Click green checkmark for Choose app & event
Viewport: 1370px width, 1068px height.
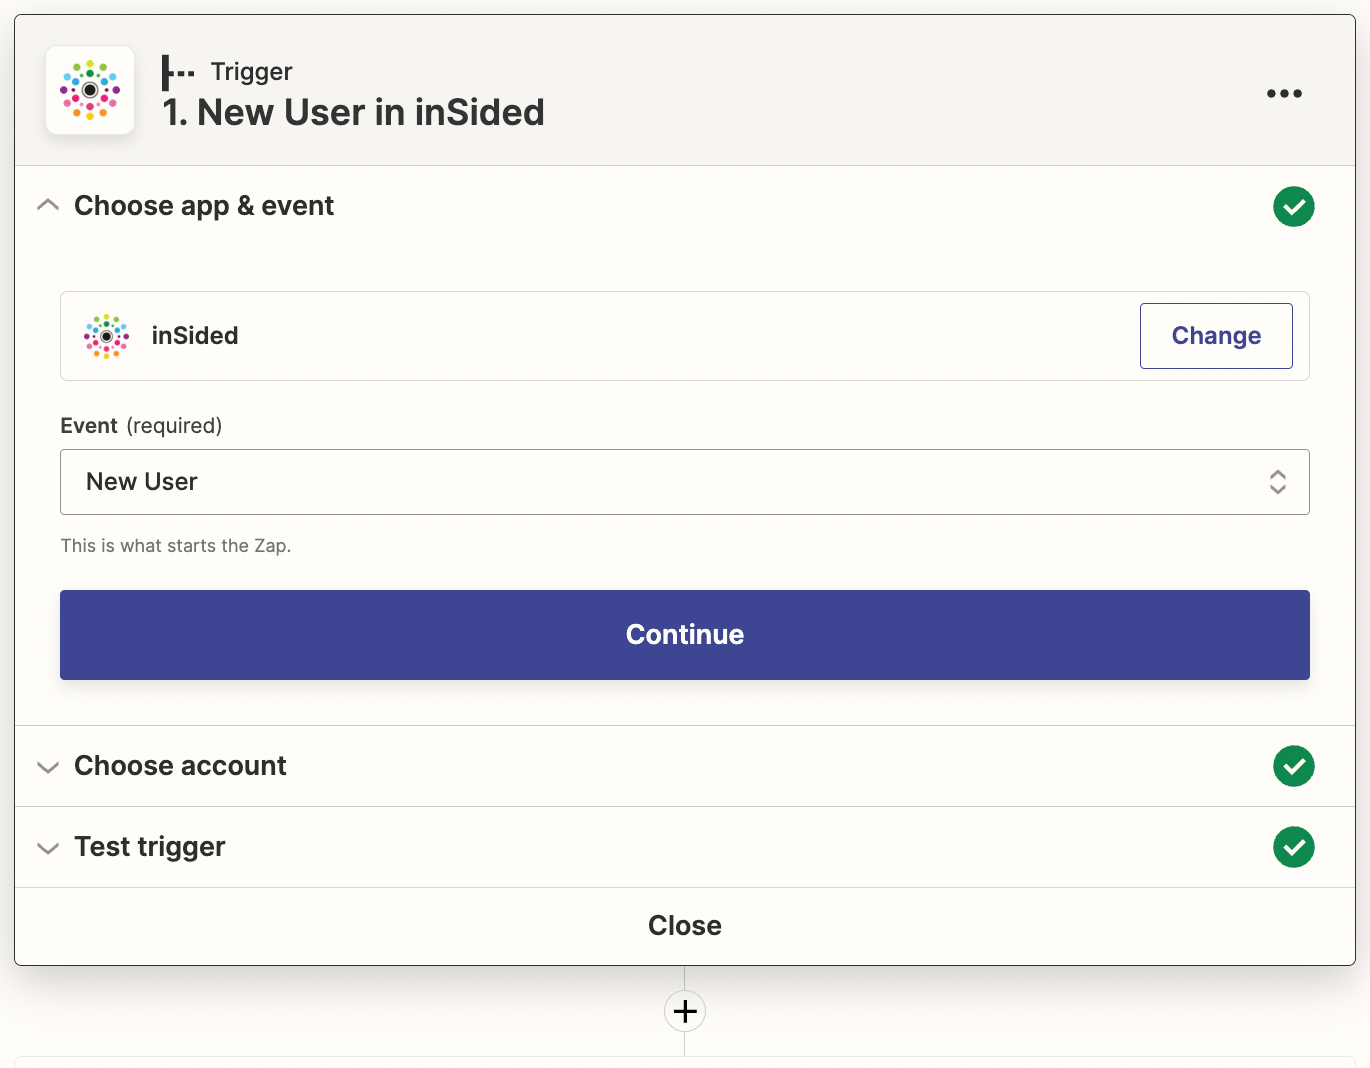pyautogui.click(x=1294, y=206)
